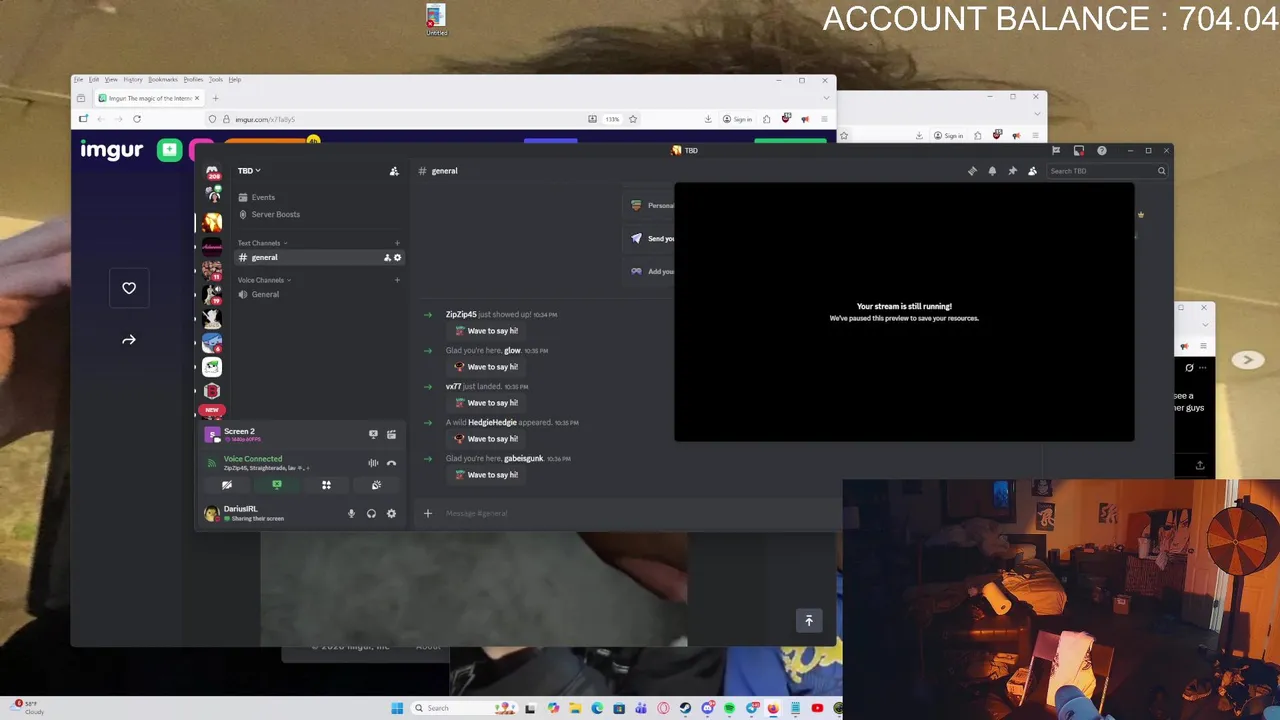1280x720 pixels.
Task: Click the imgur heart favorite icon
Action: [x=129, y=288]
